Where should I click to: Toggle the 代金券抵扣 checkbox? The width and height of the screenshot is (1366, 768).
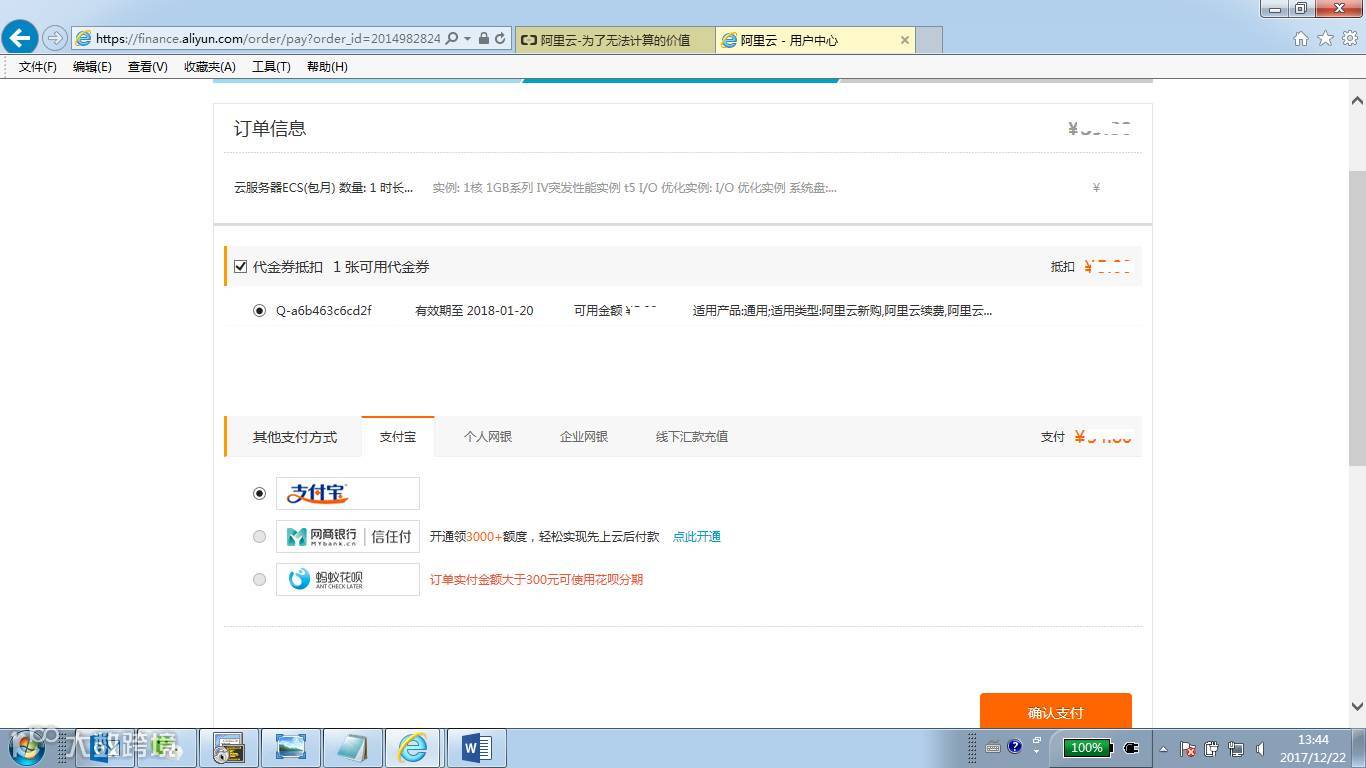pyautogui.click(x=240, y=267)
